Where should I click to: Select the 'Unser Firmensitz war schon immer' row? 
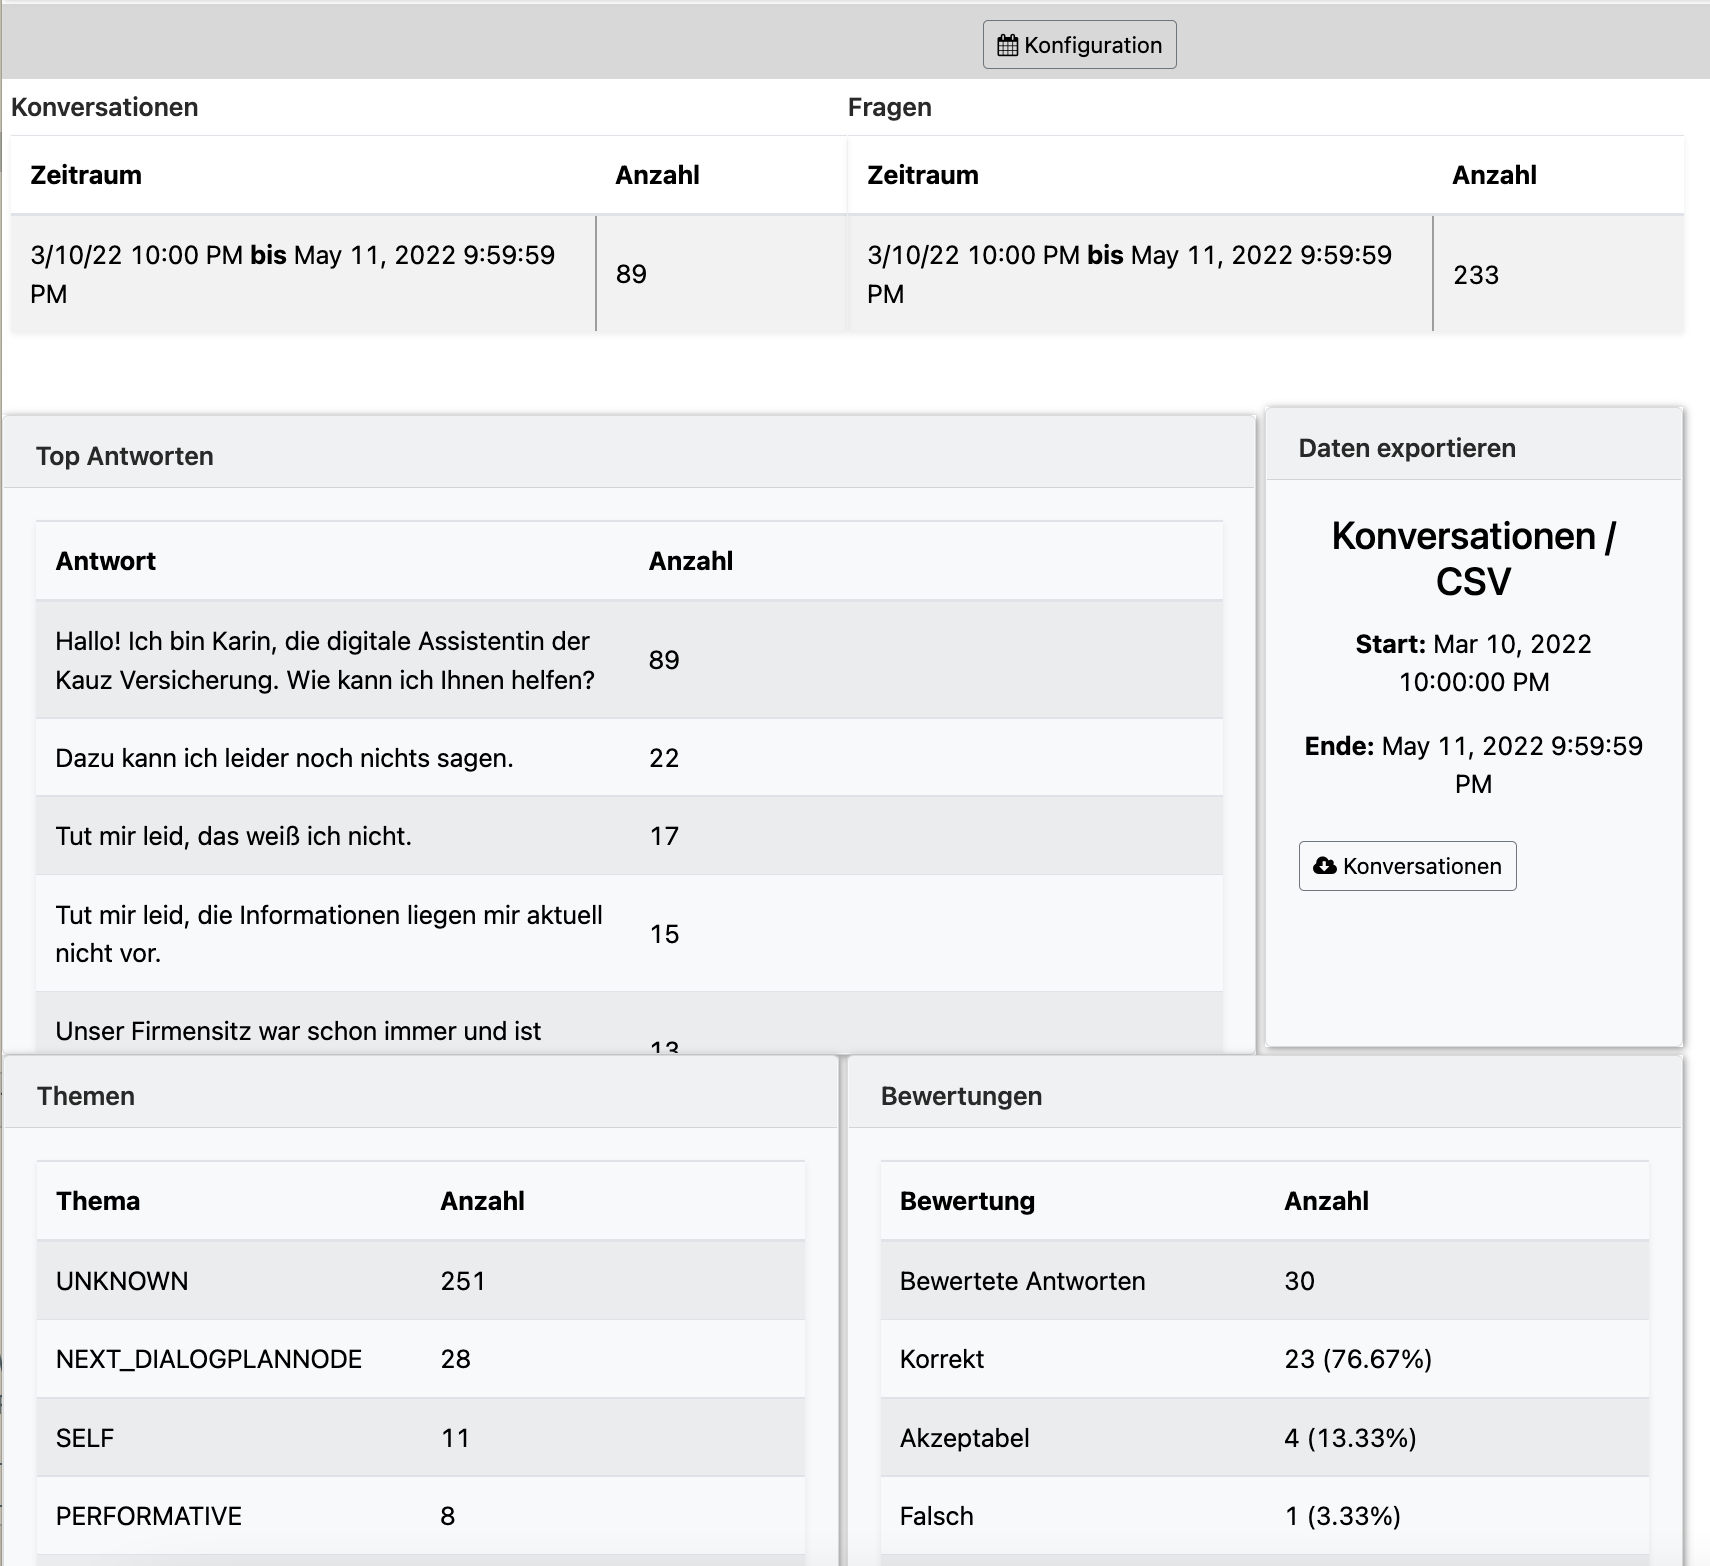pos(629,1023)
